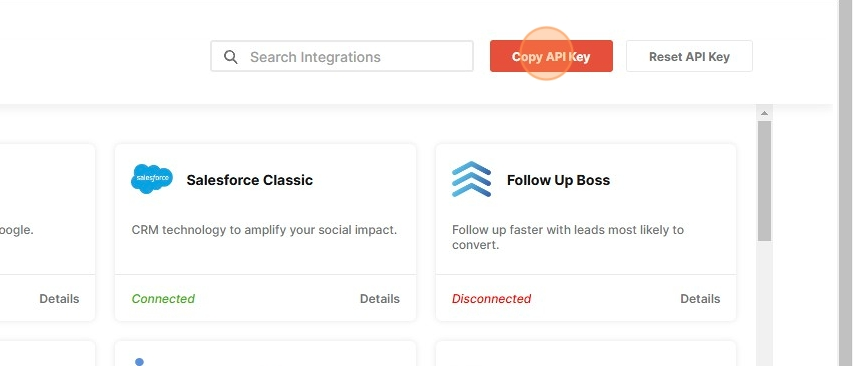Click the integrations list scrollbar thumb
This screenshot has width=853, height=366.
(x=764, y=181)
